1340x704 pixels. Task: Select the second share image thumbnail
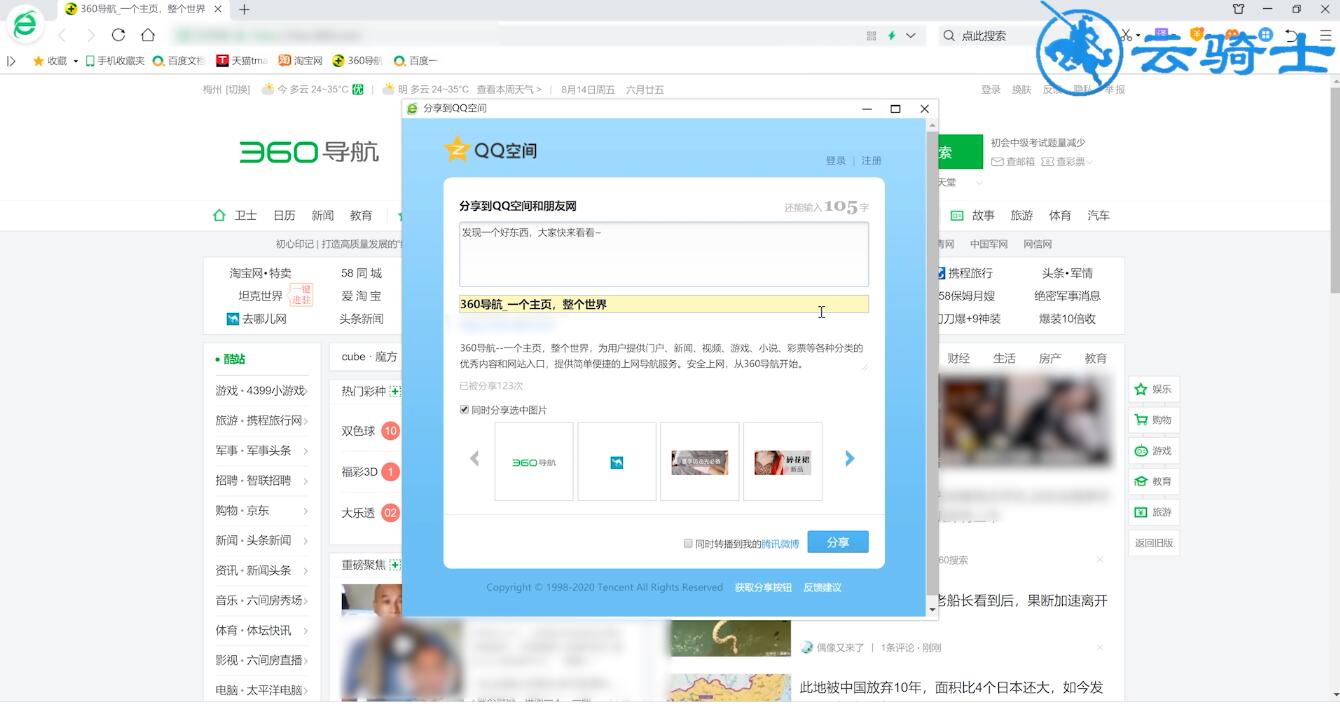point(617,461)
